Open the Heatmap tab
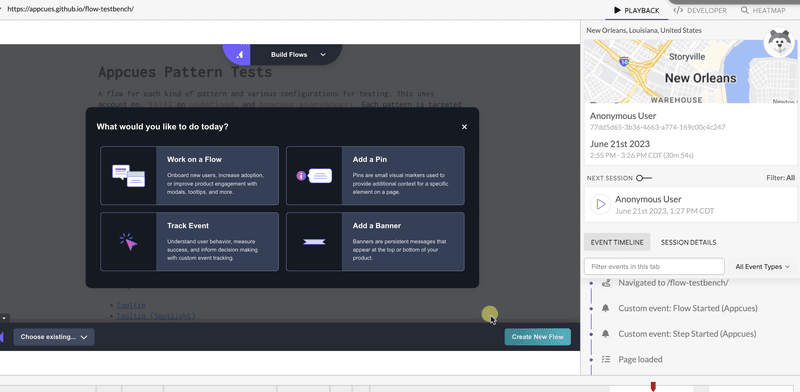The width and height of the screenshot is (800, 392). pyautogui.click(x=763, y=10)
